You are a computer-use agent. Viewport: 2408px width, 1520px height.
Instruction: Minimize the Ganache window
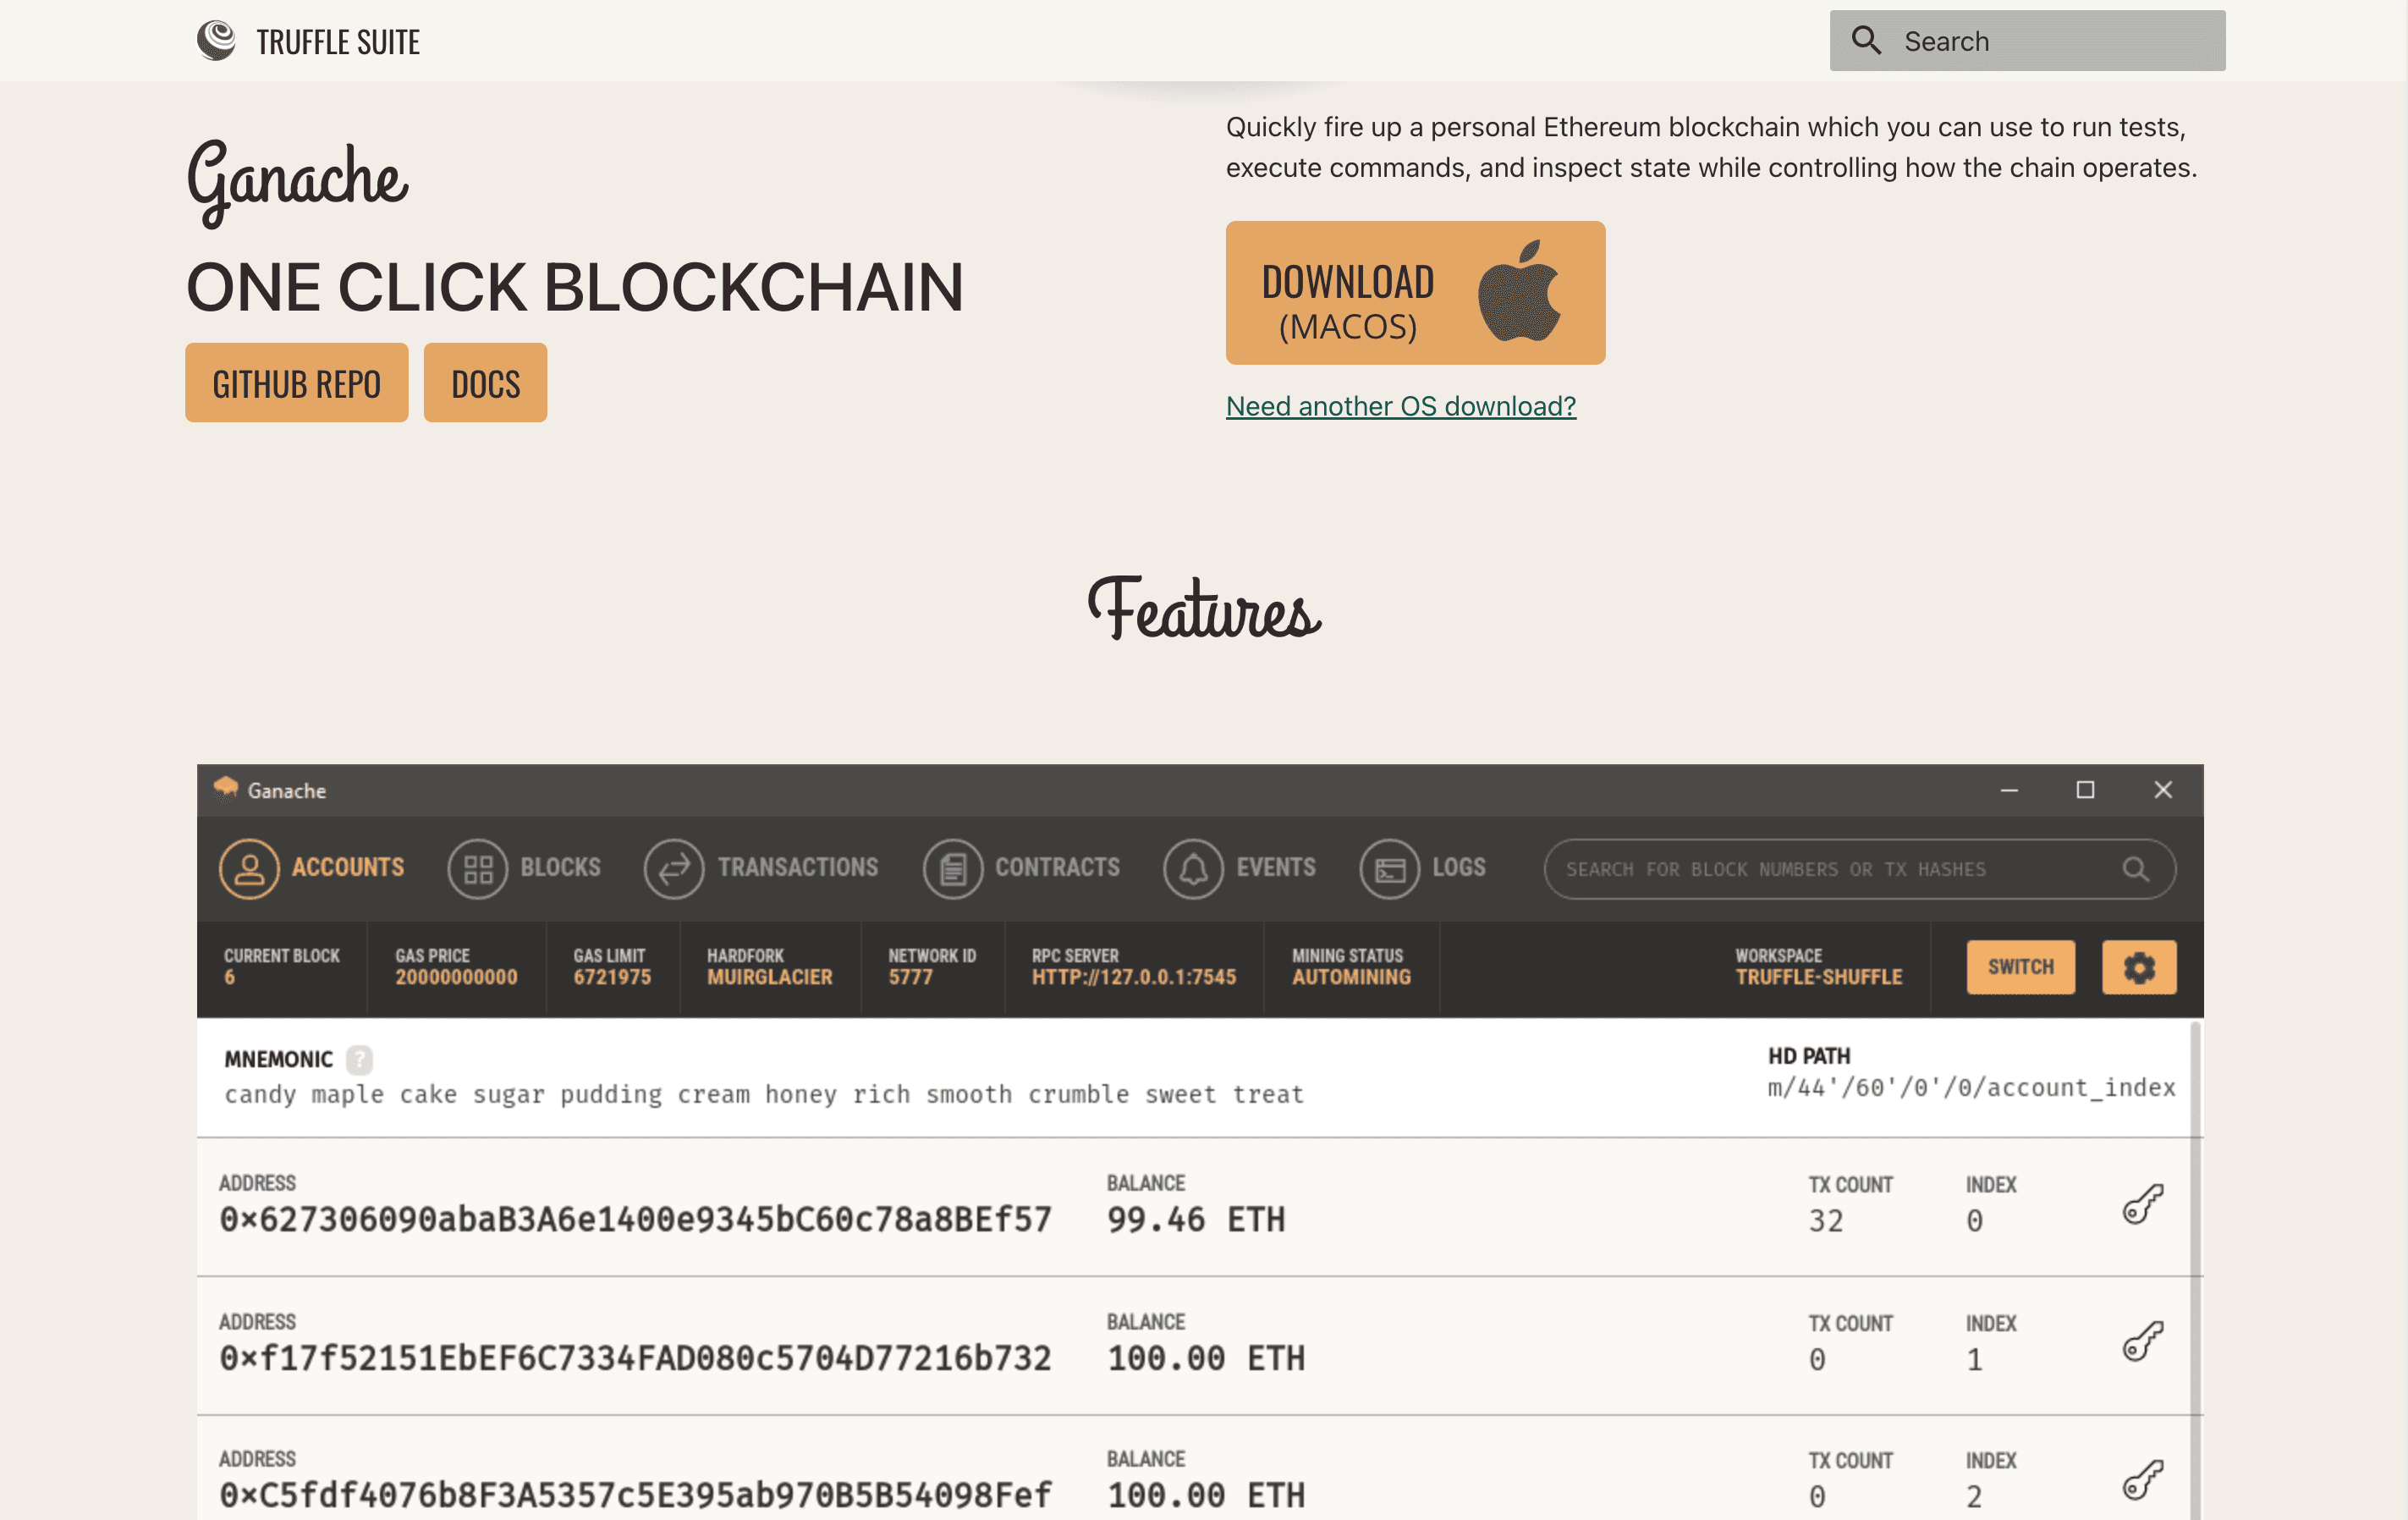[2009, 790]
